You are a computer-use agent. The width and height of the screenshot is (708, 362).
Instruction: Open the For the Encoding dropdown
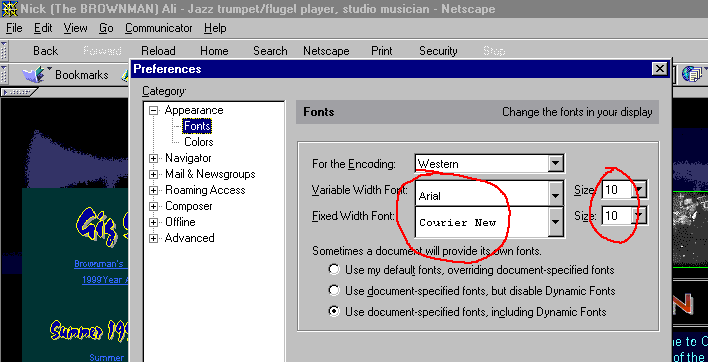click(x=556, y=163)
